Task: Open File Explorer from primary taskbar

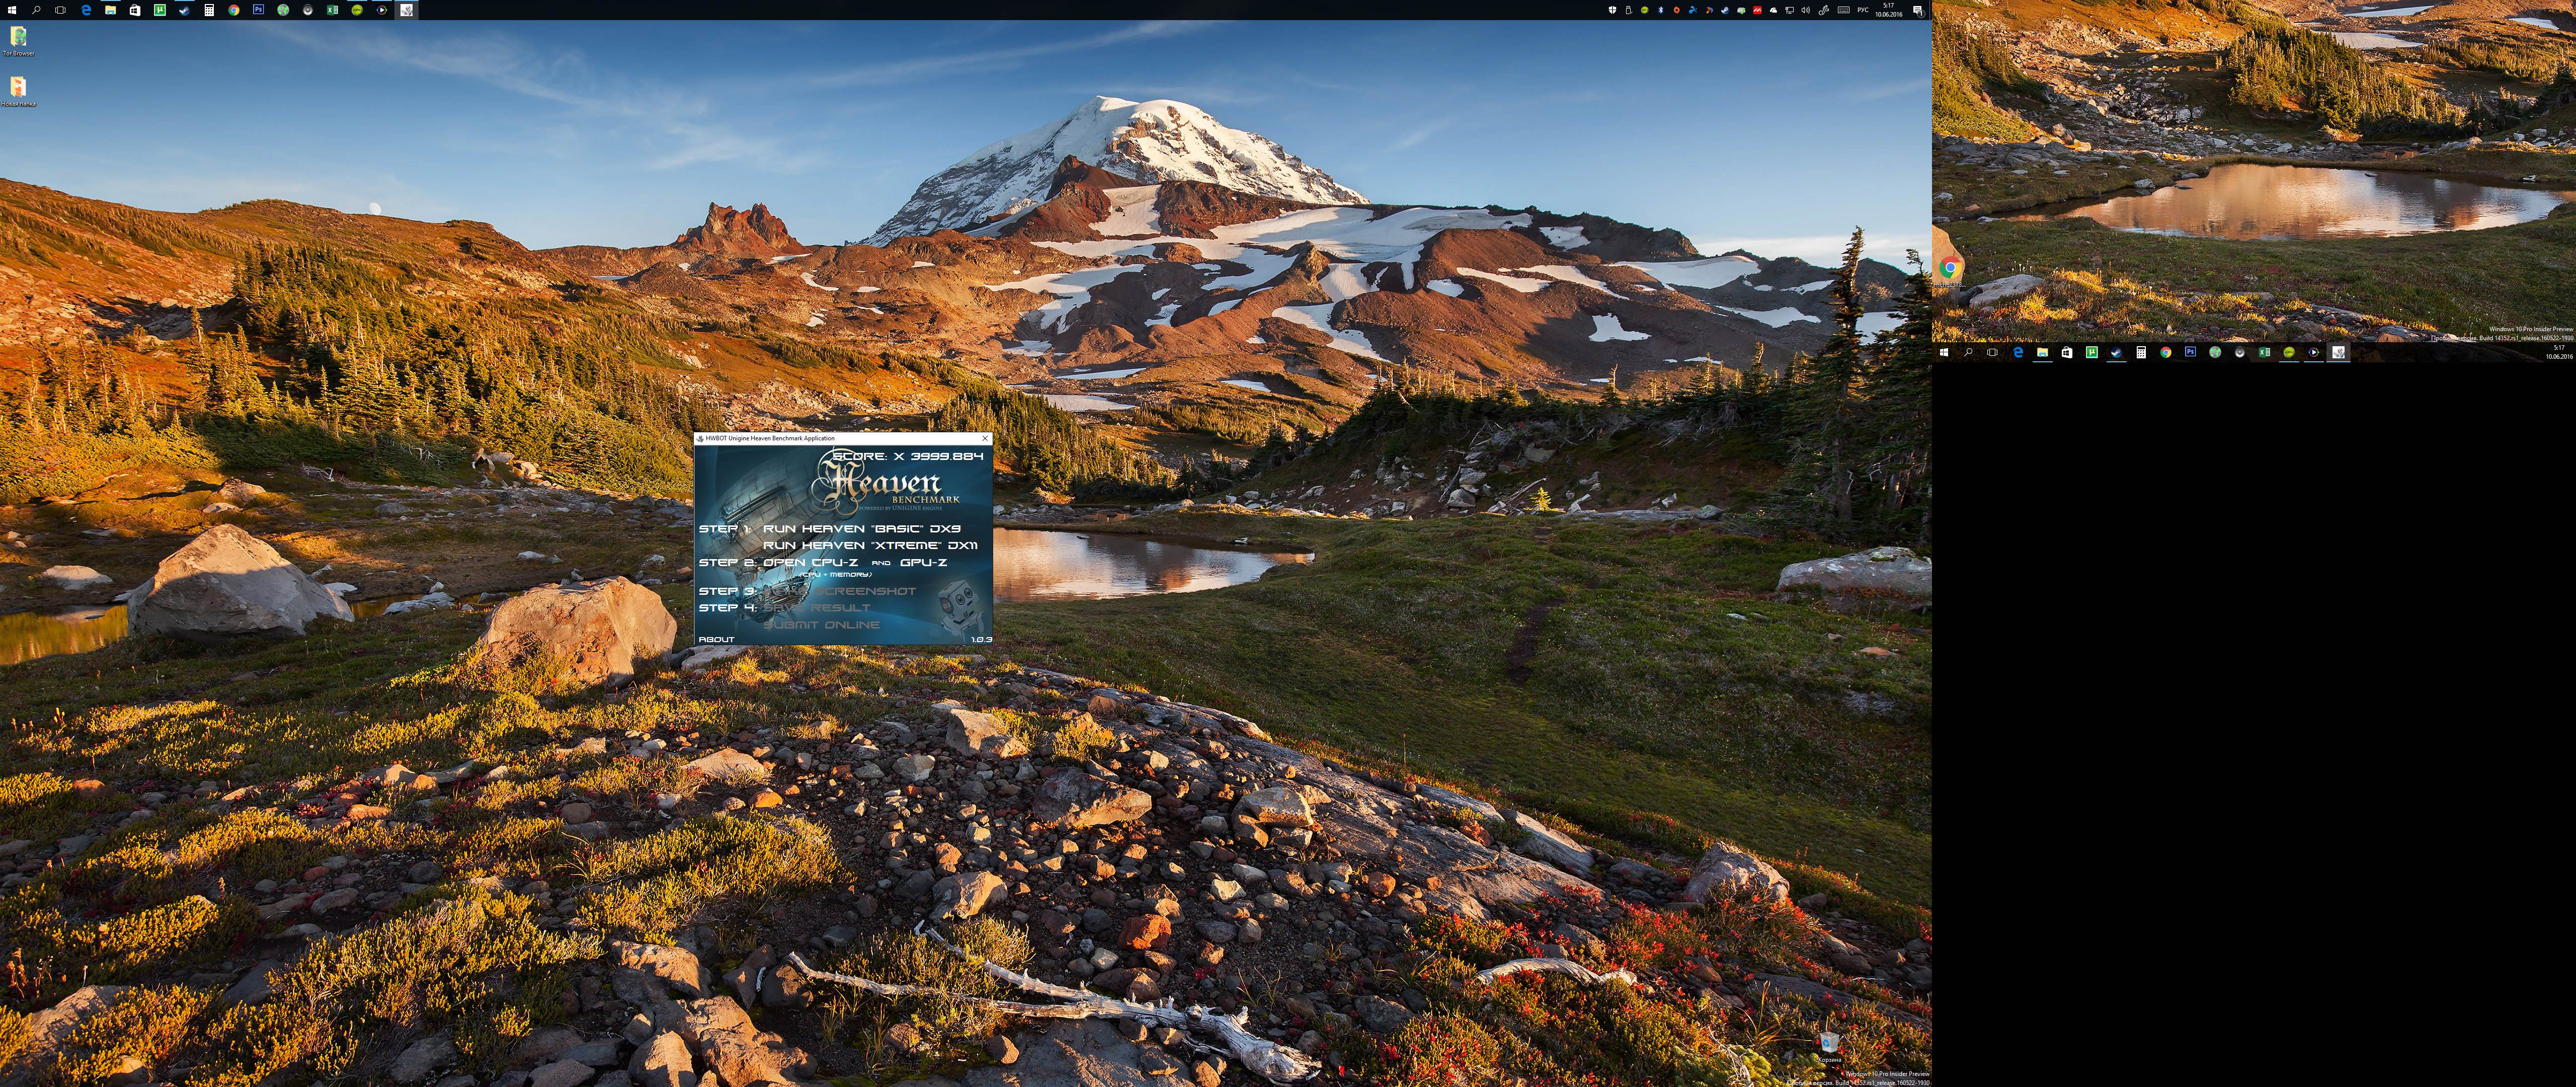Action: click(110, 10)
